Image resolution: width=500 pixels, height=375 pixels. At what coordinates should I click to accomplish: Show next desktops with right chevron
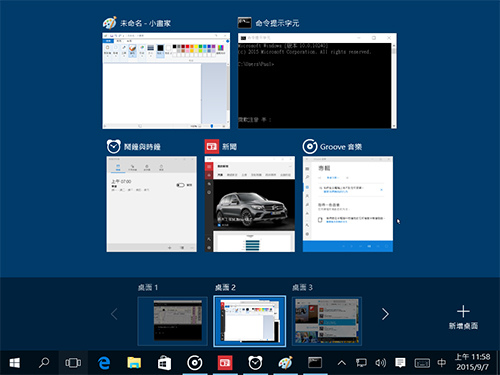click(385, 314)
